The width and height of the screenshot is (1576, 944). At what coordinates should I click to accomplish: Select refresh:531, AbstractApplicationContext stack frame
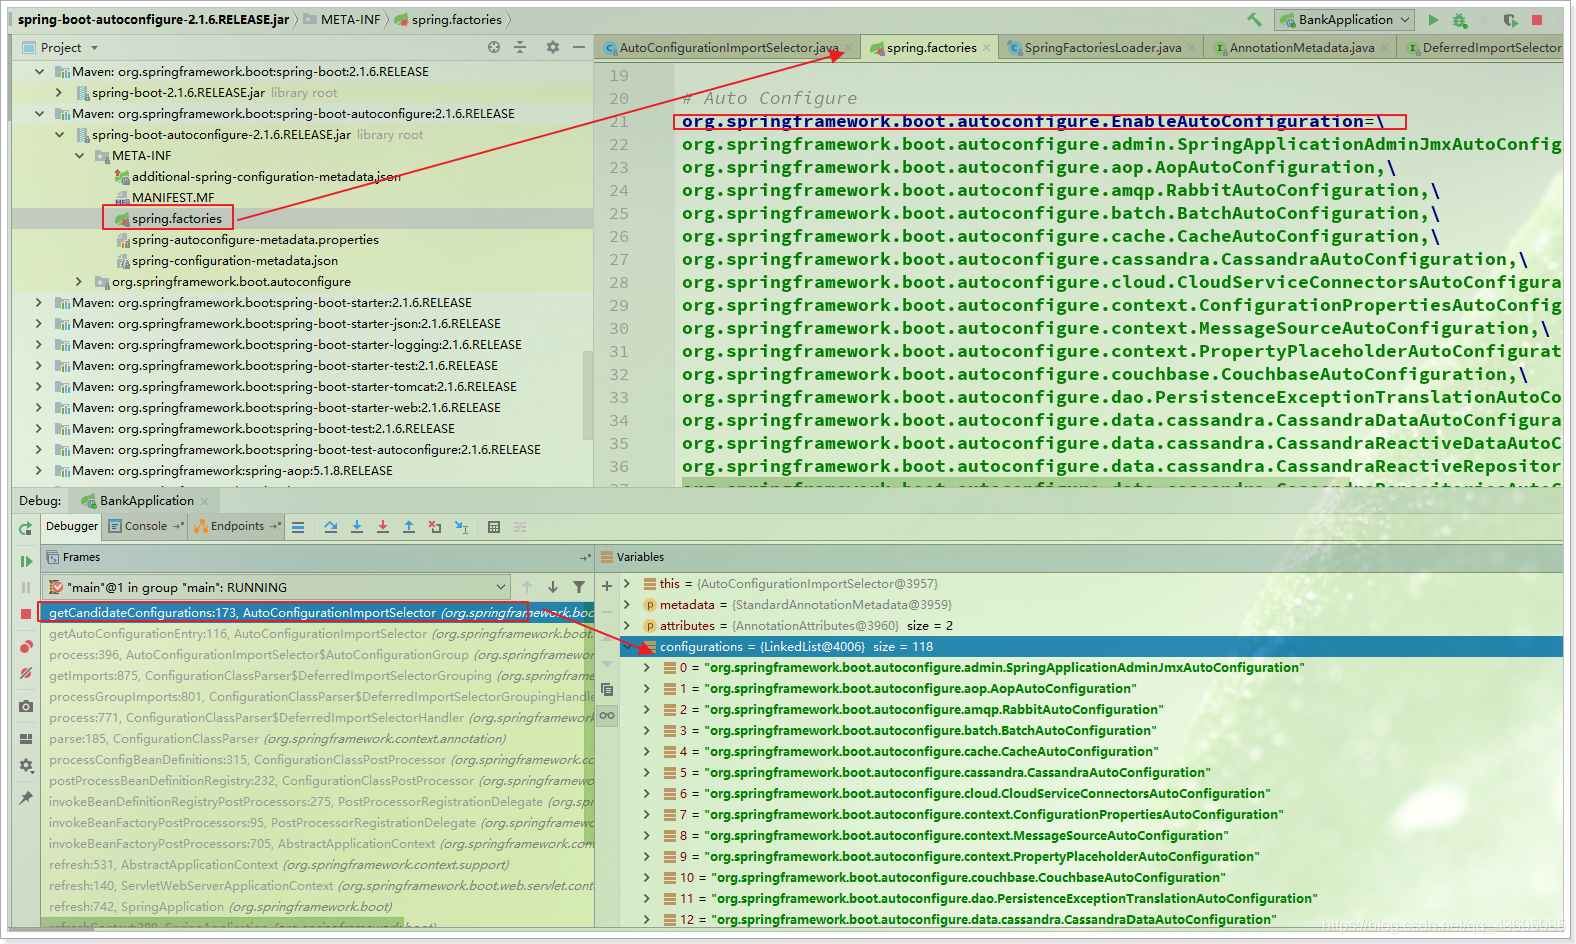point(318,864)
